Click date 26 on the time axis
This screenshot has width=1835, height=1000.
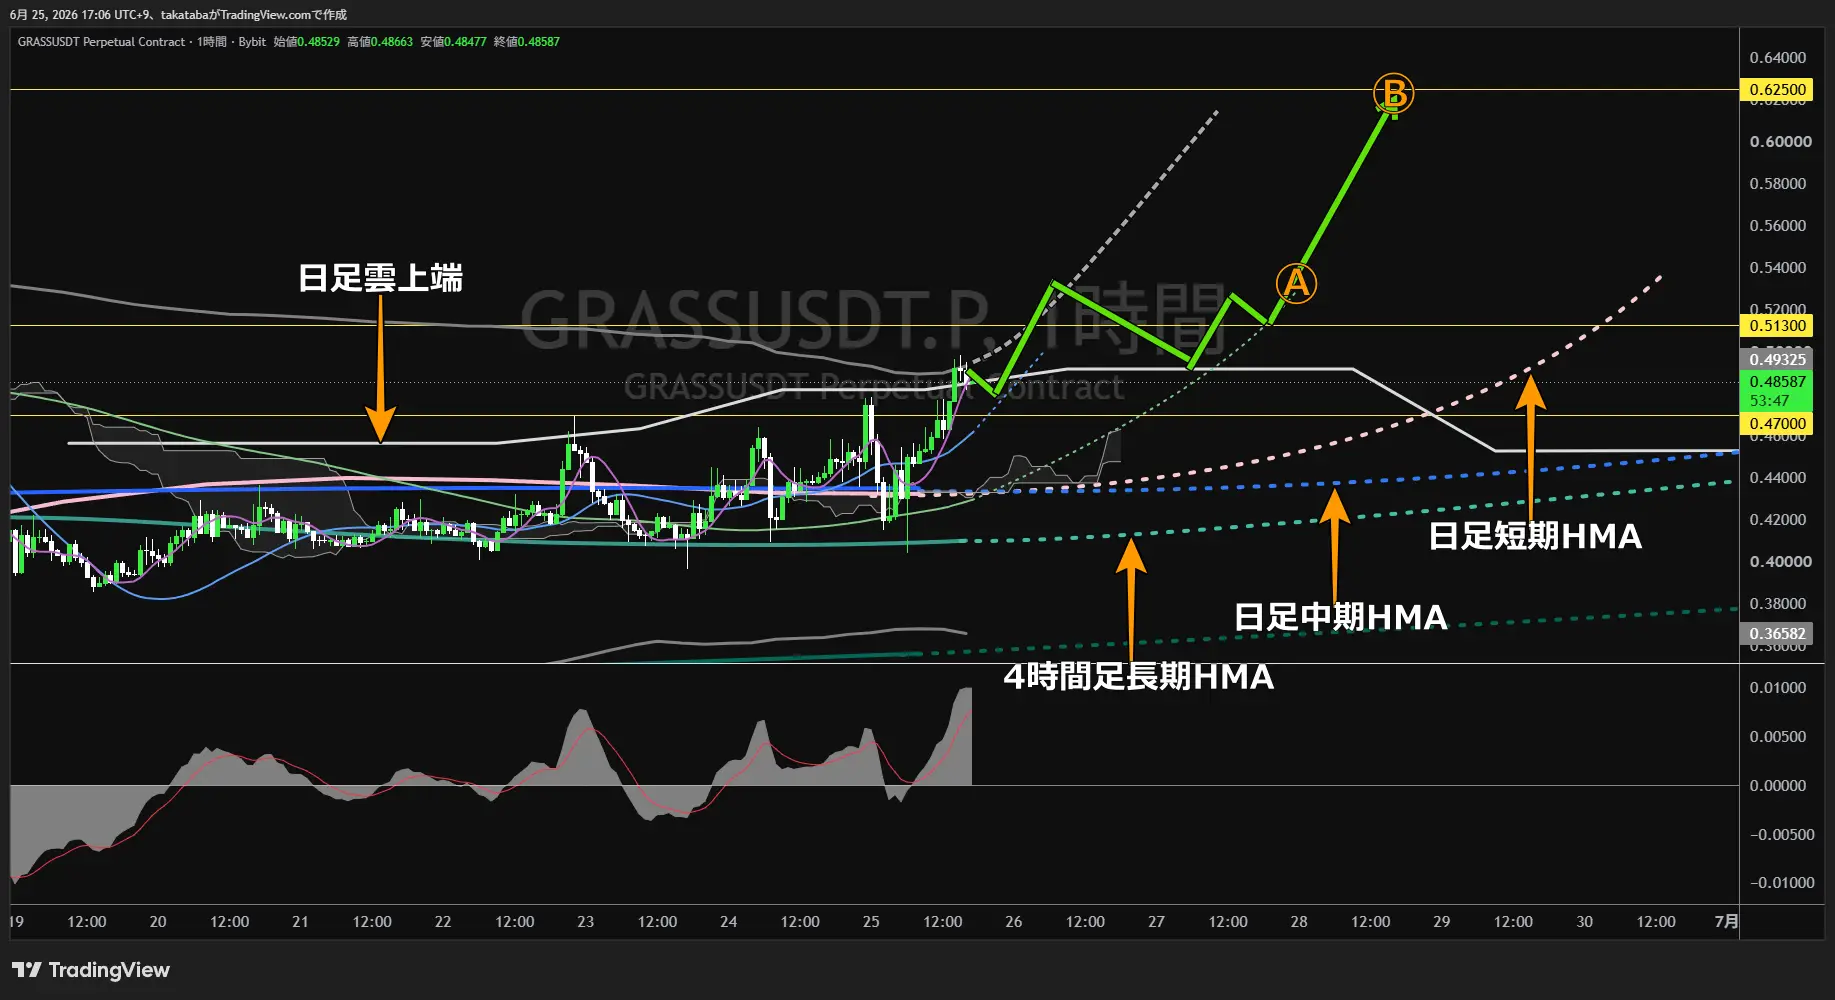(1014, 922)
